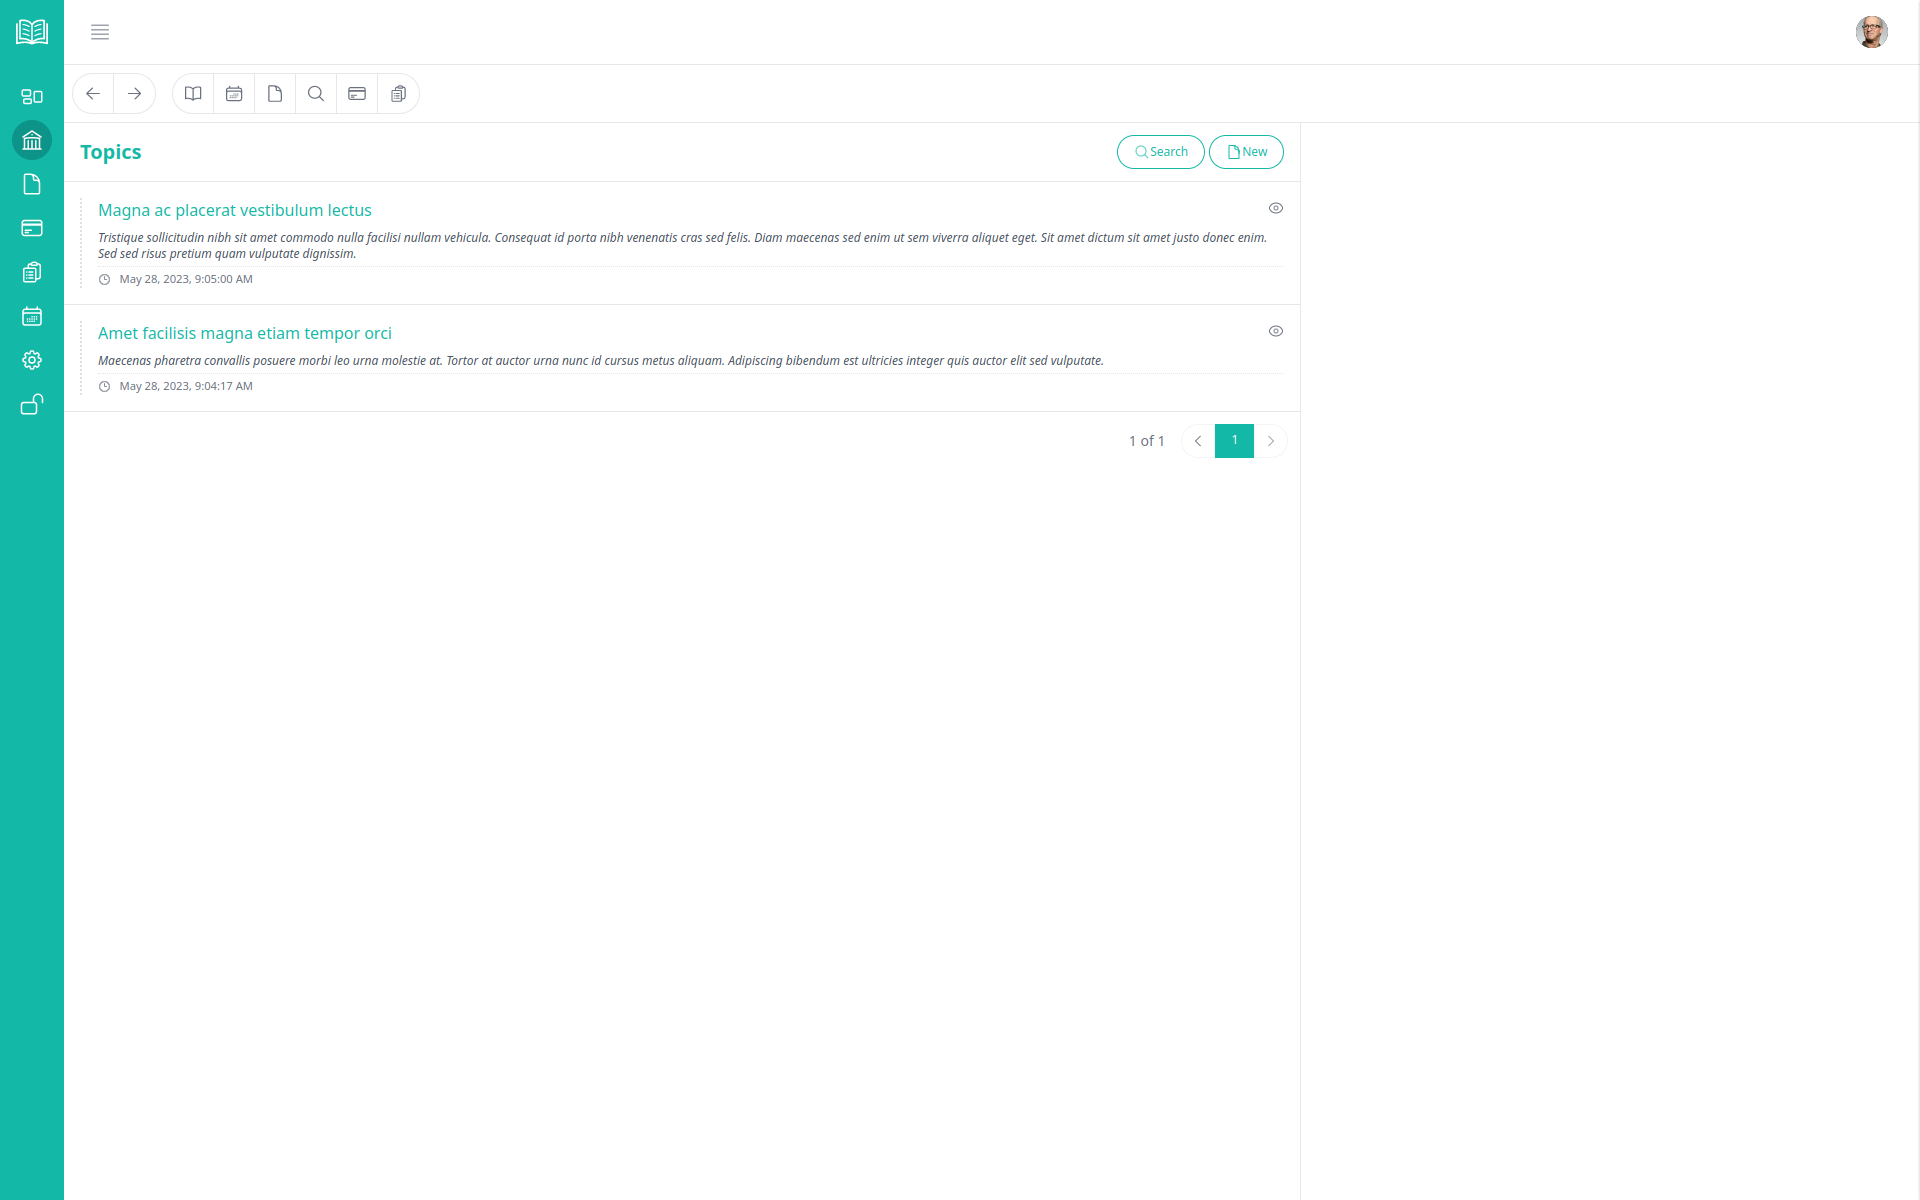
Task: Go to the next page with the chevron
Action: pyautogui.click(x=1271, y=441)
